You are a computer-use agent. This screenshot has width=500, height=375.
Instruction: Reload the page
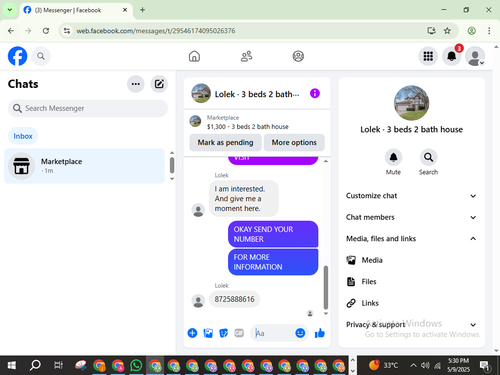click(46, 31)
